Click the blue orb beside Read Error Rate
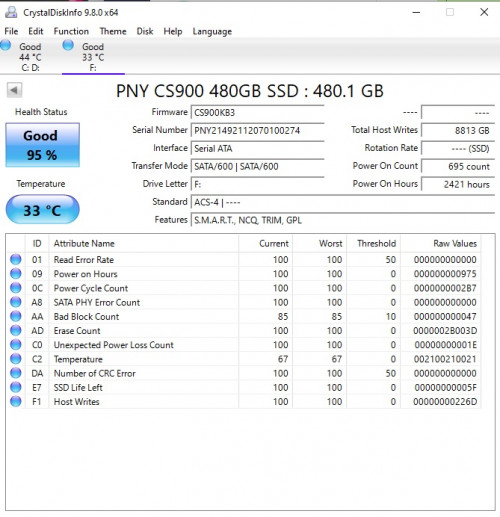The image size is (500, 517). 16,259
